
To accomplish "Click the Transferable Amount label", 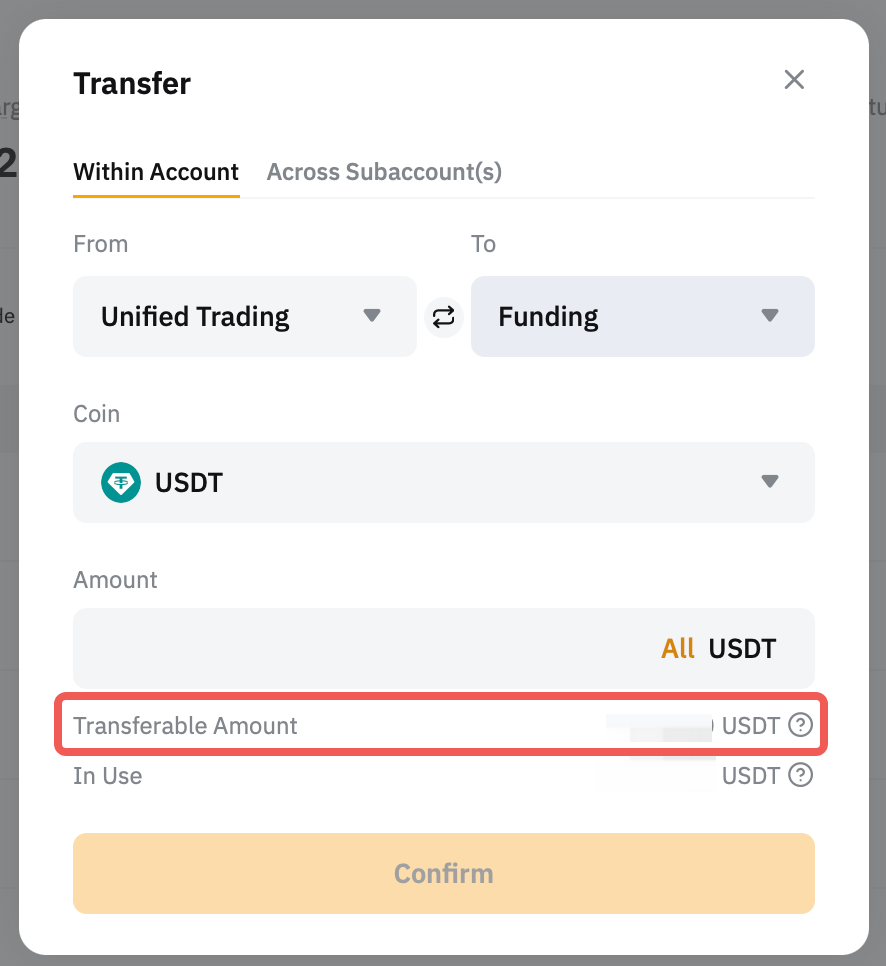I will click(x=186, y=726).
